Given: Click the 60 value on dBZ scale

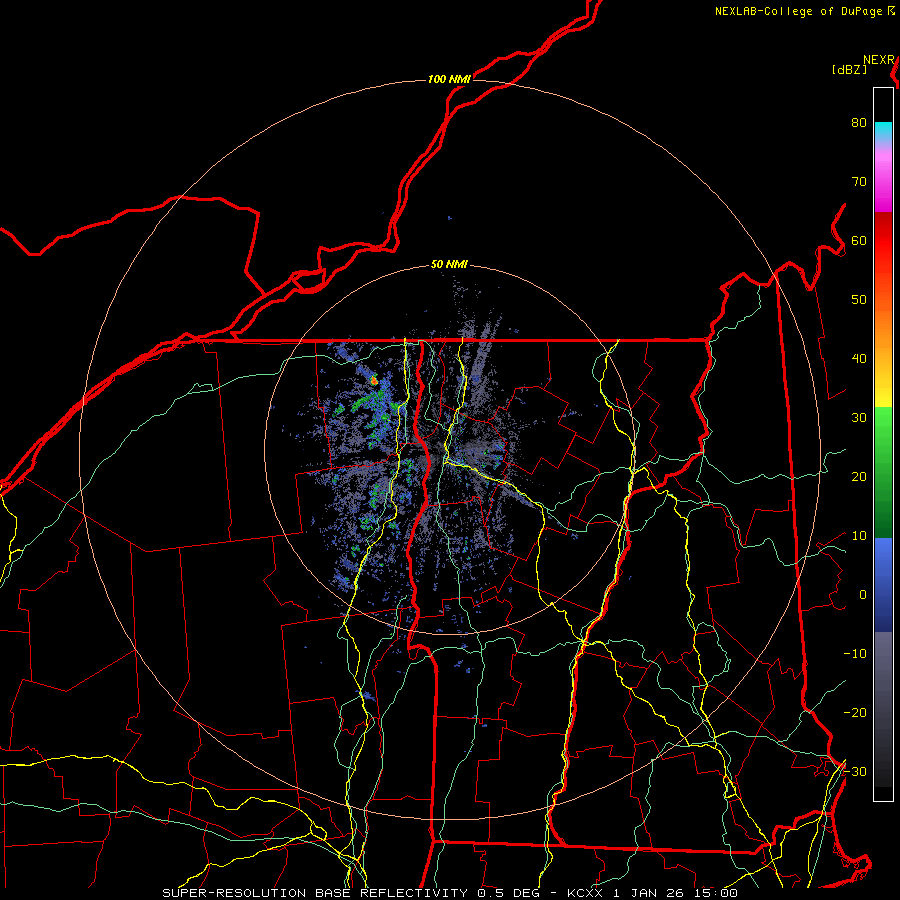Looking at the screenshot, I should (859, 241).
